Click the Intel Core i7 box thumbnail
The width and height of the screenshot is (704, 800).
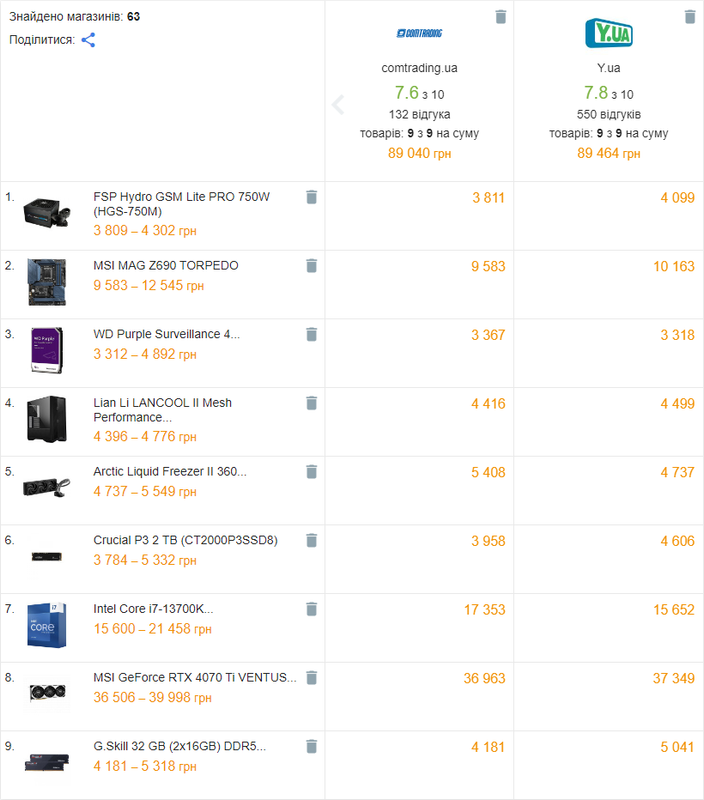click(x=46, y=626)
